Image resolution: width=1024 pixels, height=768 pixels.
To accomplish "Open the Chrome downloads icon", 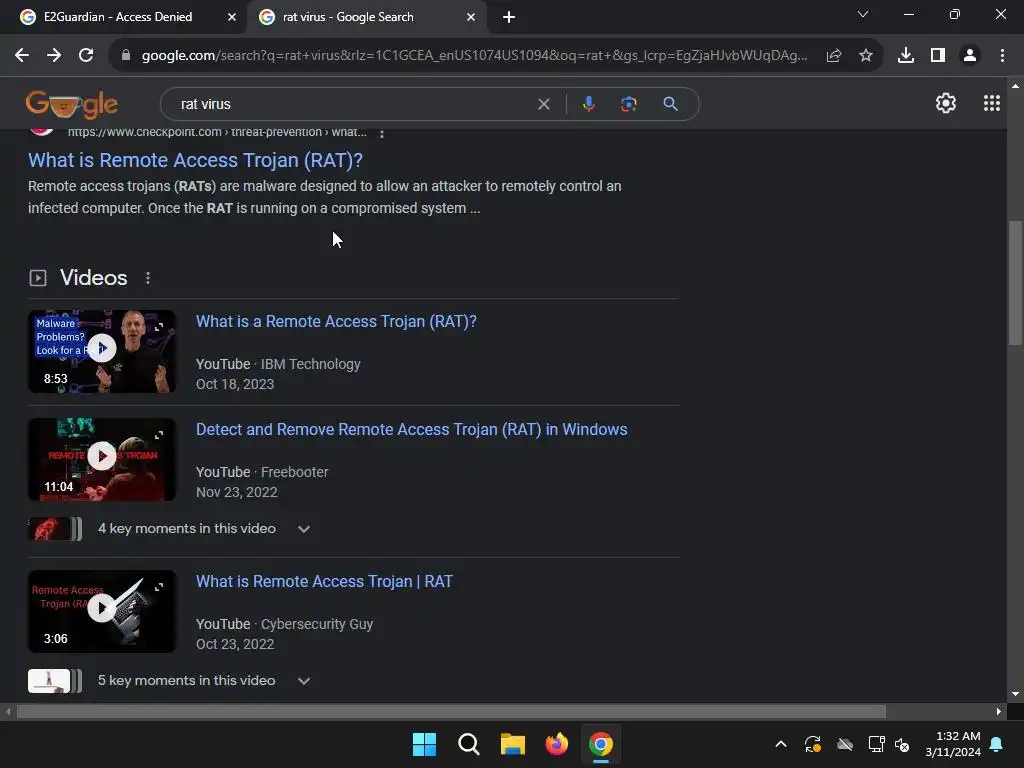I will pos(906,56).
